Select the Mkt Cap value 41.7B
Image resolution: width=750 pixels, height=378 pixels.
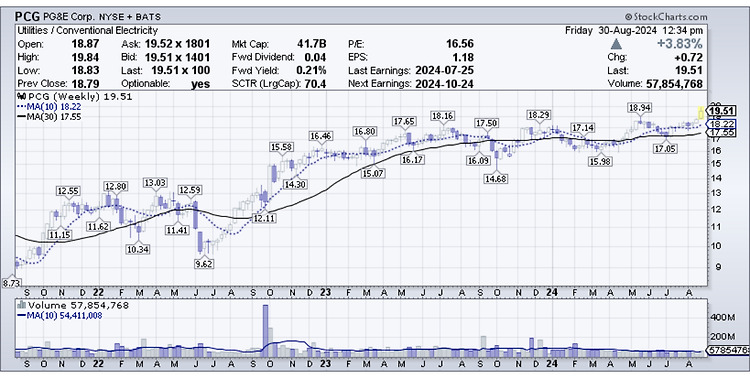coord(311,44)
